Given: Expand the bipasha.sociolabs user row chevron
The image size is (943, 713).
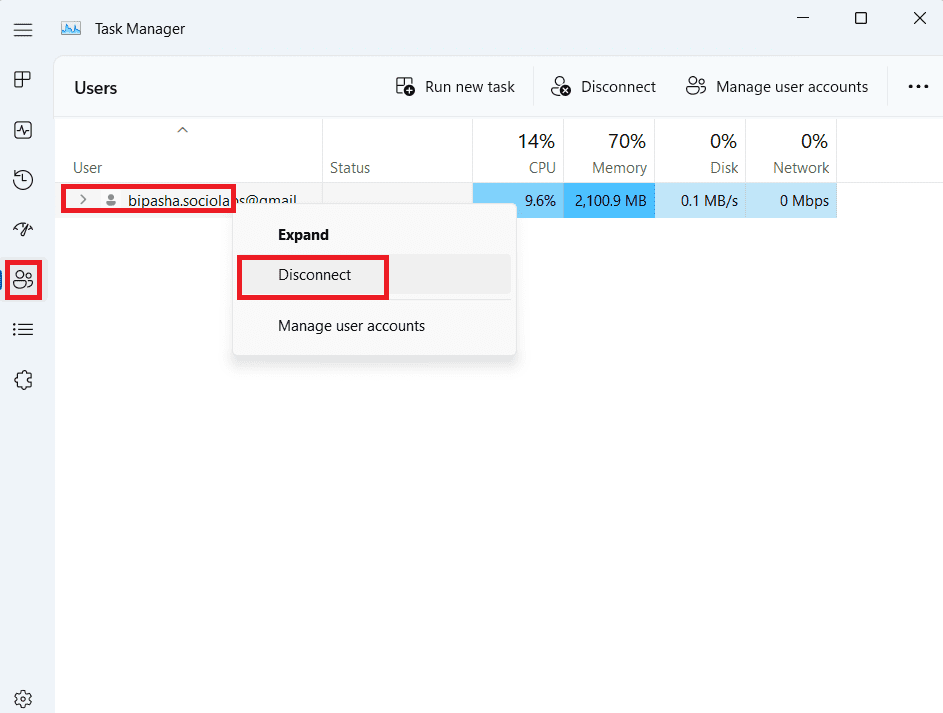Looking at the screenshot, I should pyautogui.click(x=84, y=200).
